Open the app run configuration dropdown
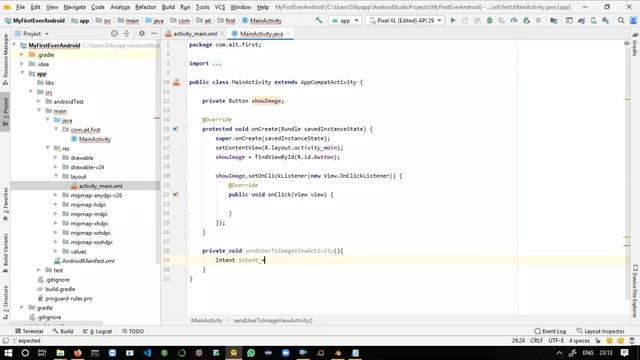The image size is (640, 360). (345, 20)
